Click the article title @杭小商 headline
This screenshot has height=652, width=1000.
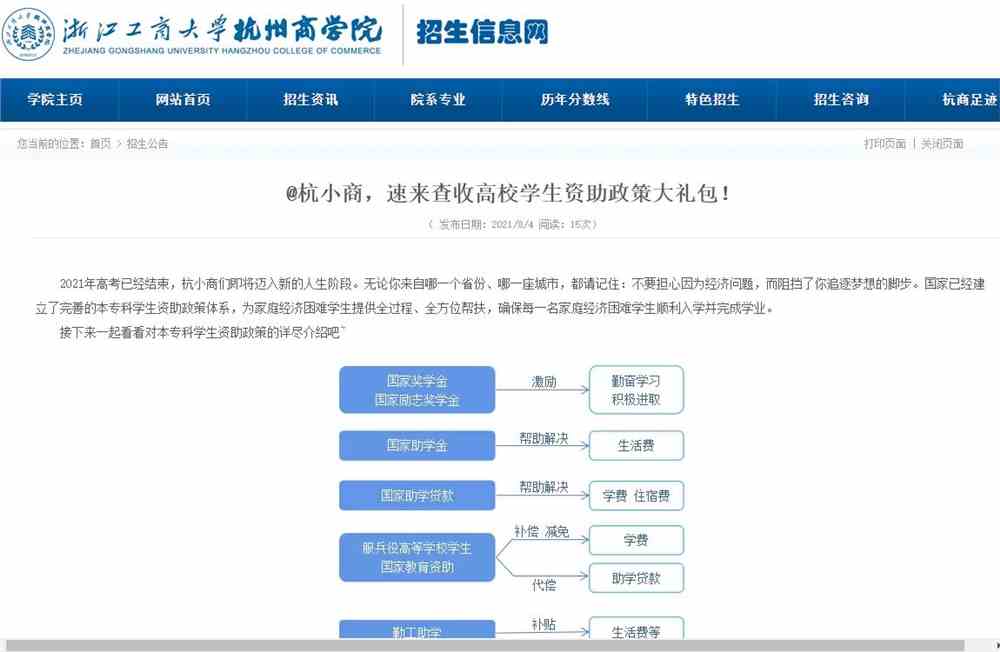508,193
